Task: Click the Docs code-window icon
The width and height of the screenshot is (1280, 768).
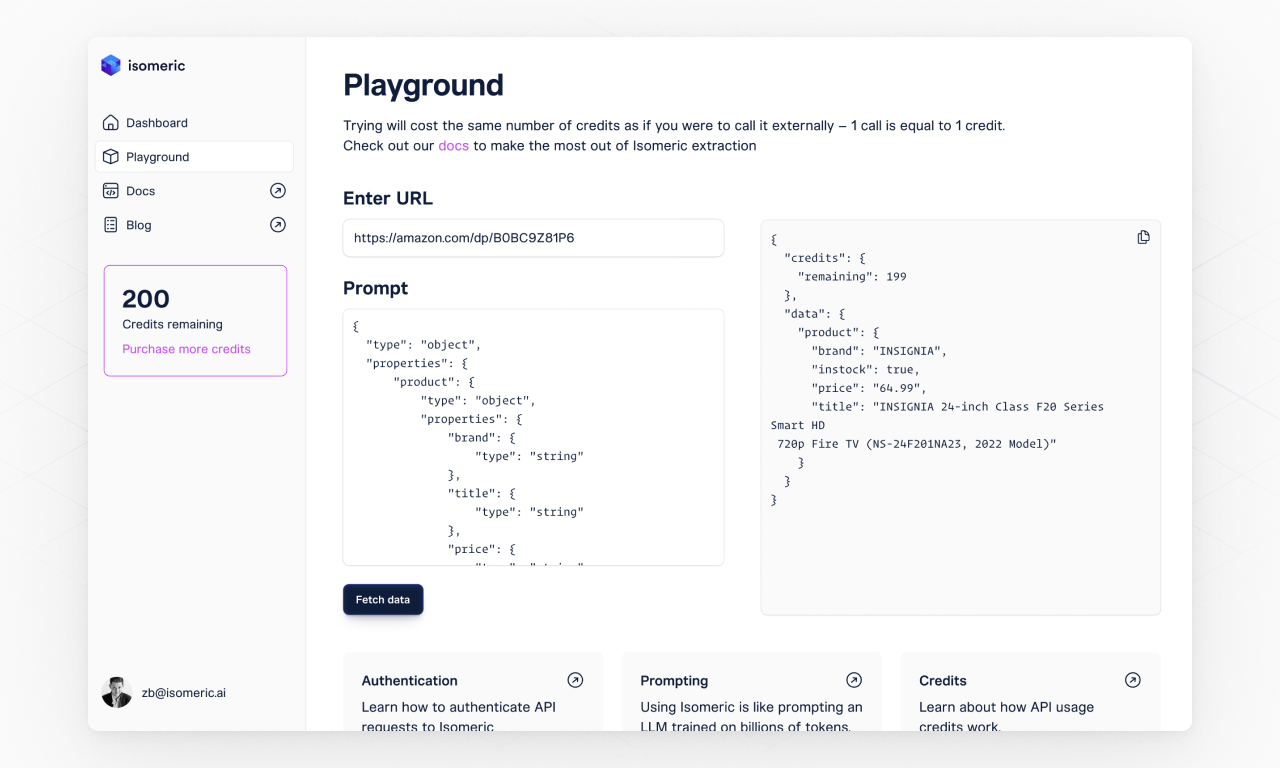Action: [111, 191]
